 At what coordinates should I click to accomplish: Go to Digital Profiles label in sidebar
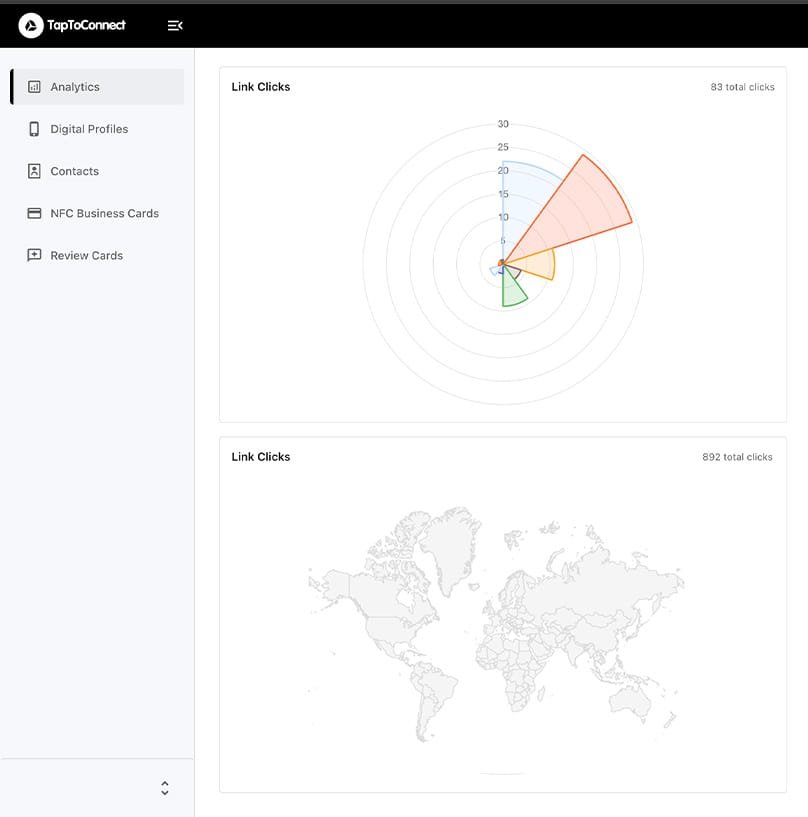[89, 129]
